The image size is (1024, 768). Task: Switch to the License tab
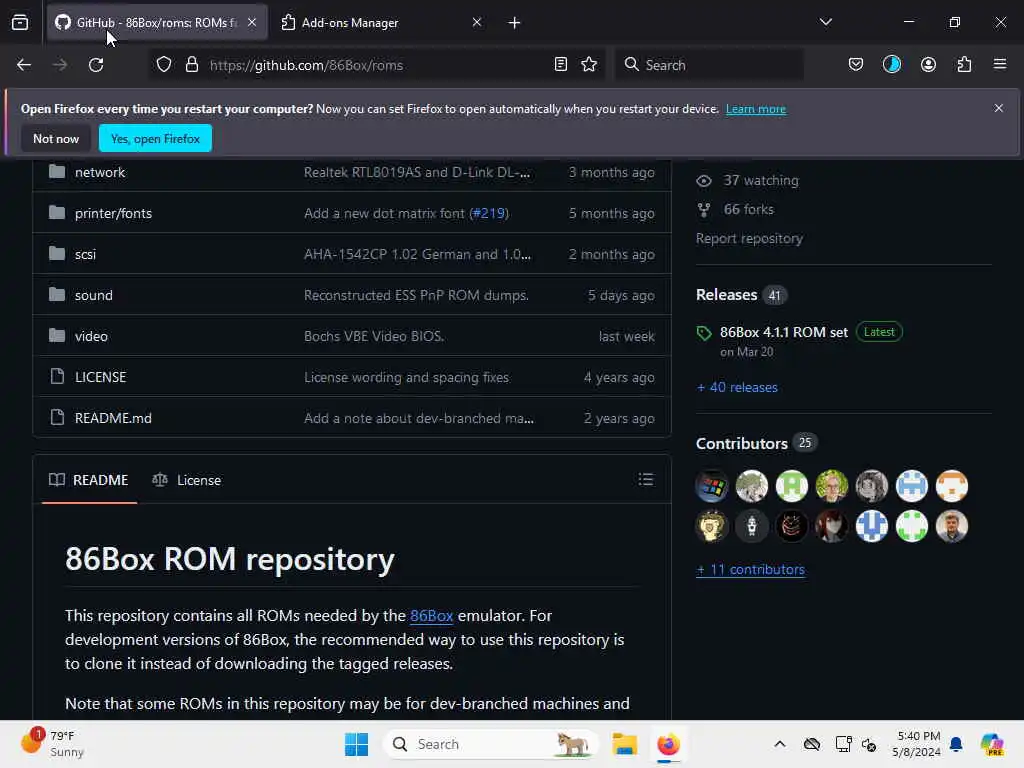[x=187, y=480]
